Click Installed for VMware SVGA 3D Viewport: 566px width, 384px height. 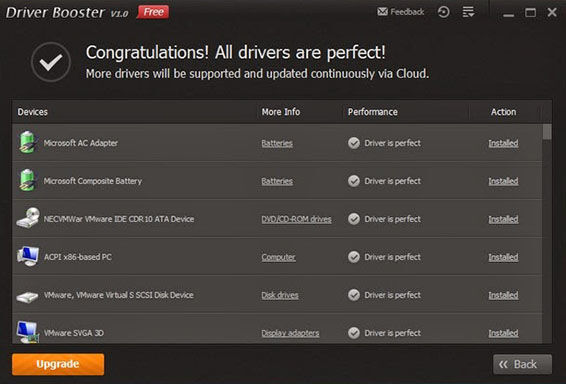point(503,333)
